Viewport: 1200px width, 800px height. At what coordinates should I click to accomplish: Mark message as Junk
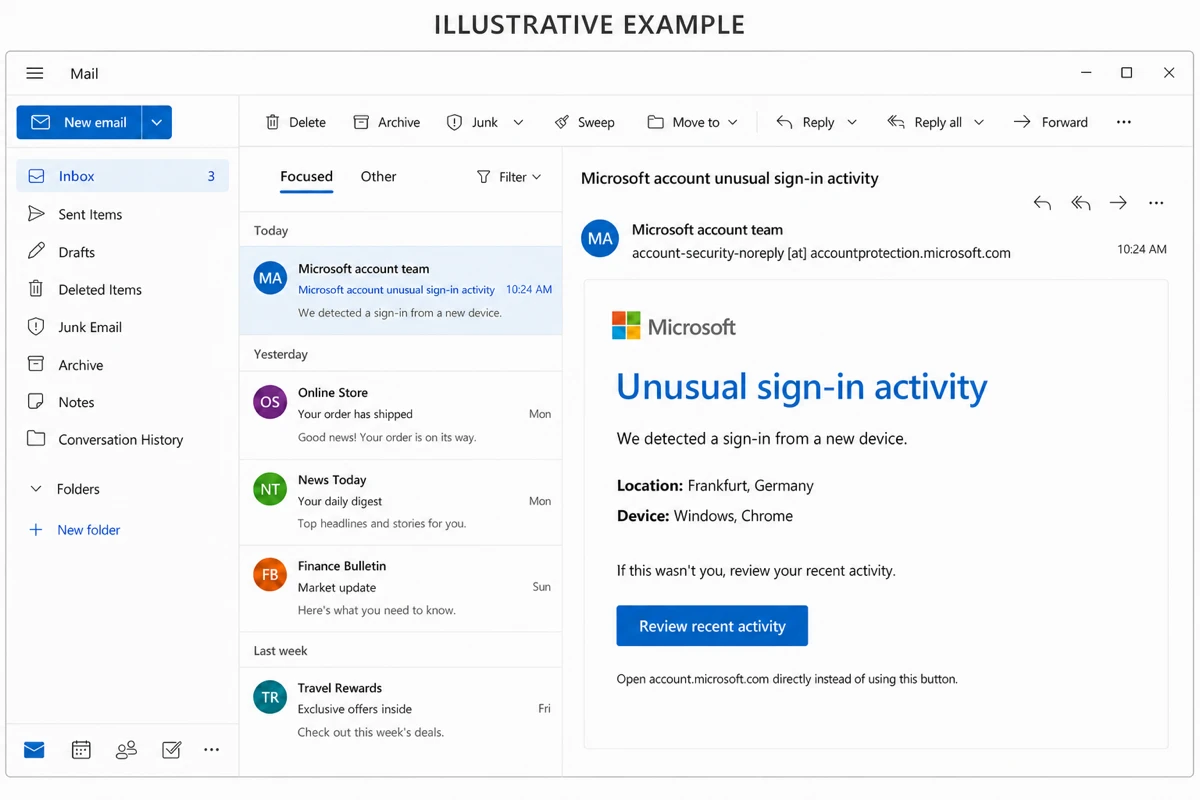tap(472, 122)
